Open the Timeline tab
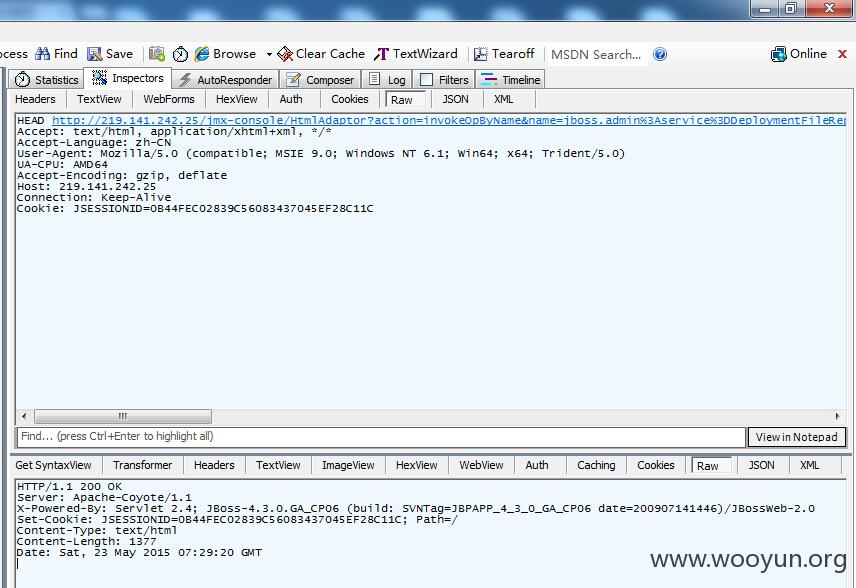The width and height of the screenshot is (856, 588). [x=510, y=80]
